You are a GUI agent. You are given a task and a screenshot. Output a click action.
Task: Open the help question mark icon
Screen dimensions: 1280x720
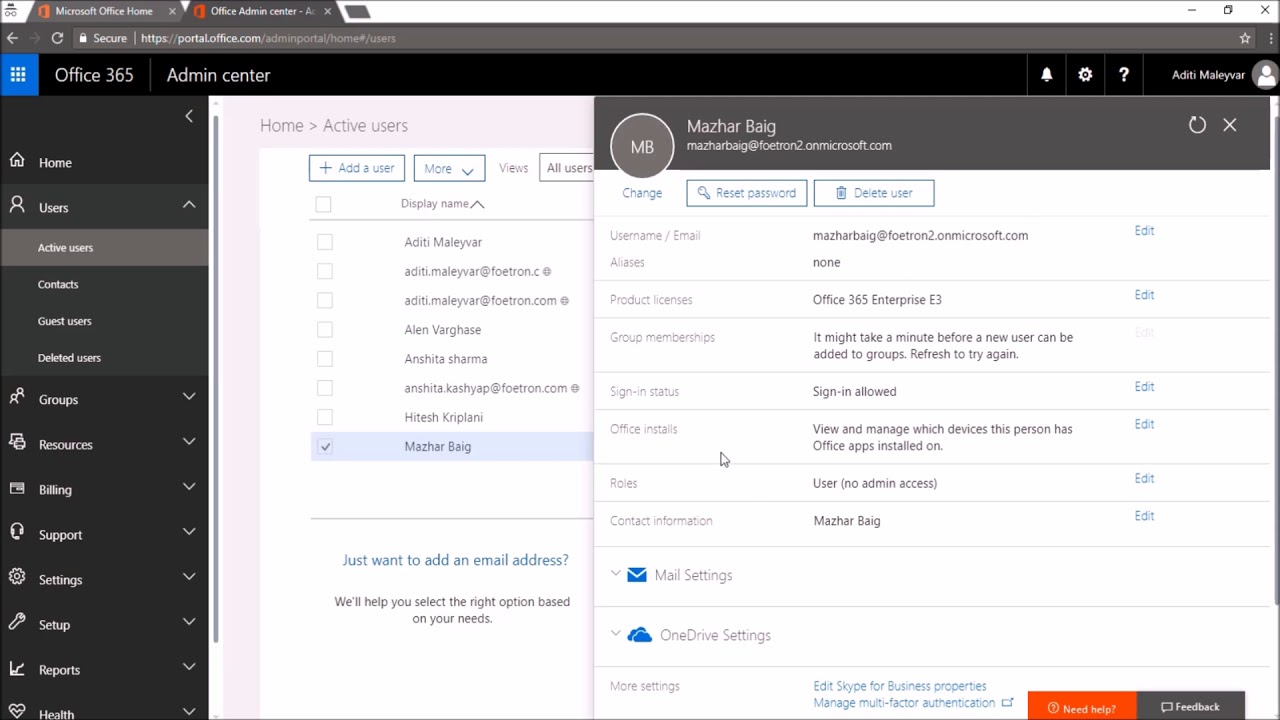[1124, 75]
